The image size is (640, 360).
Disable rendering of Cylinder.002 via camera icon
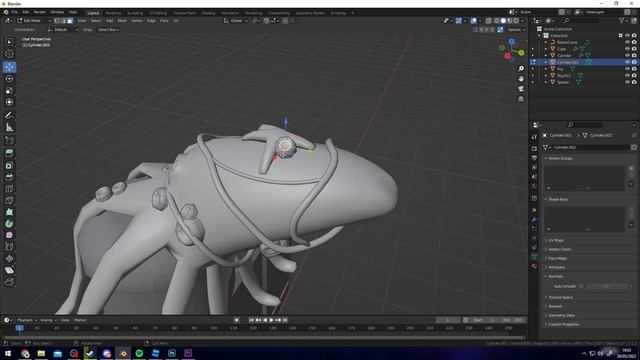[634, 62]
